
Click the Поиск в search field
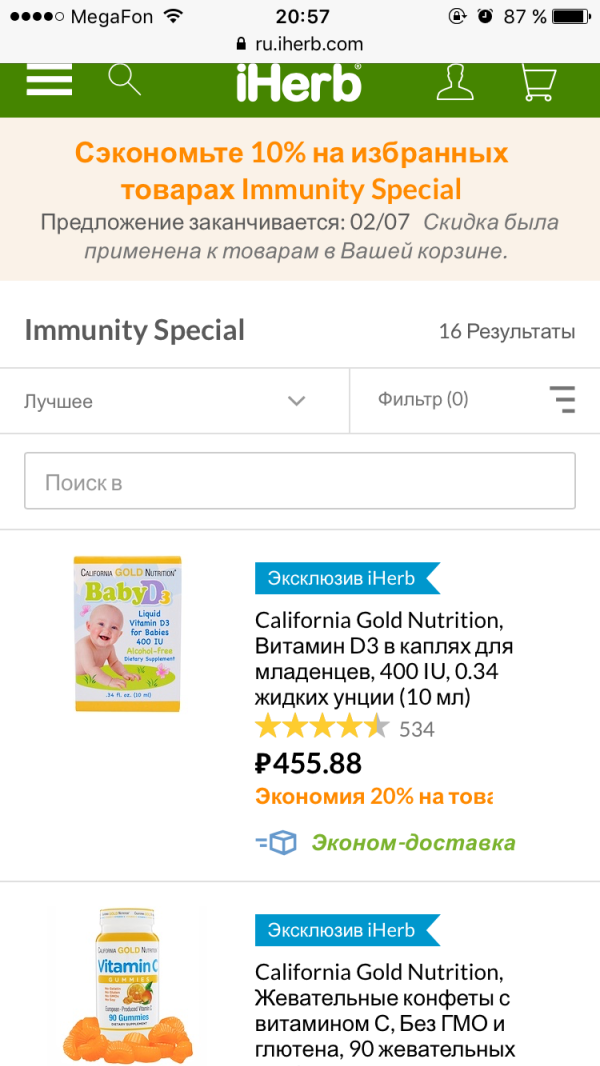(x=299, y=482)
